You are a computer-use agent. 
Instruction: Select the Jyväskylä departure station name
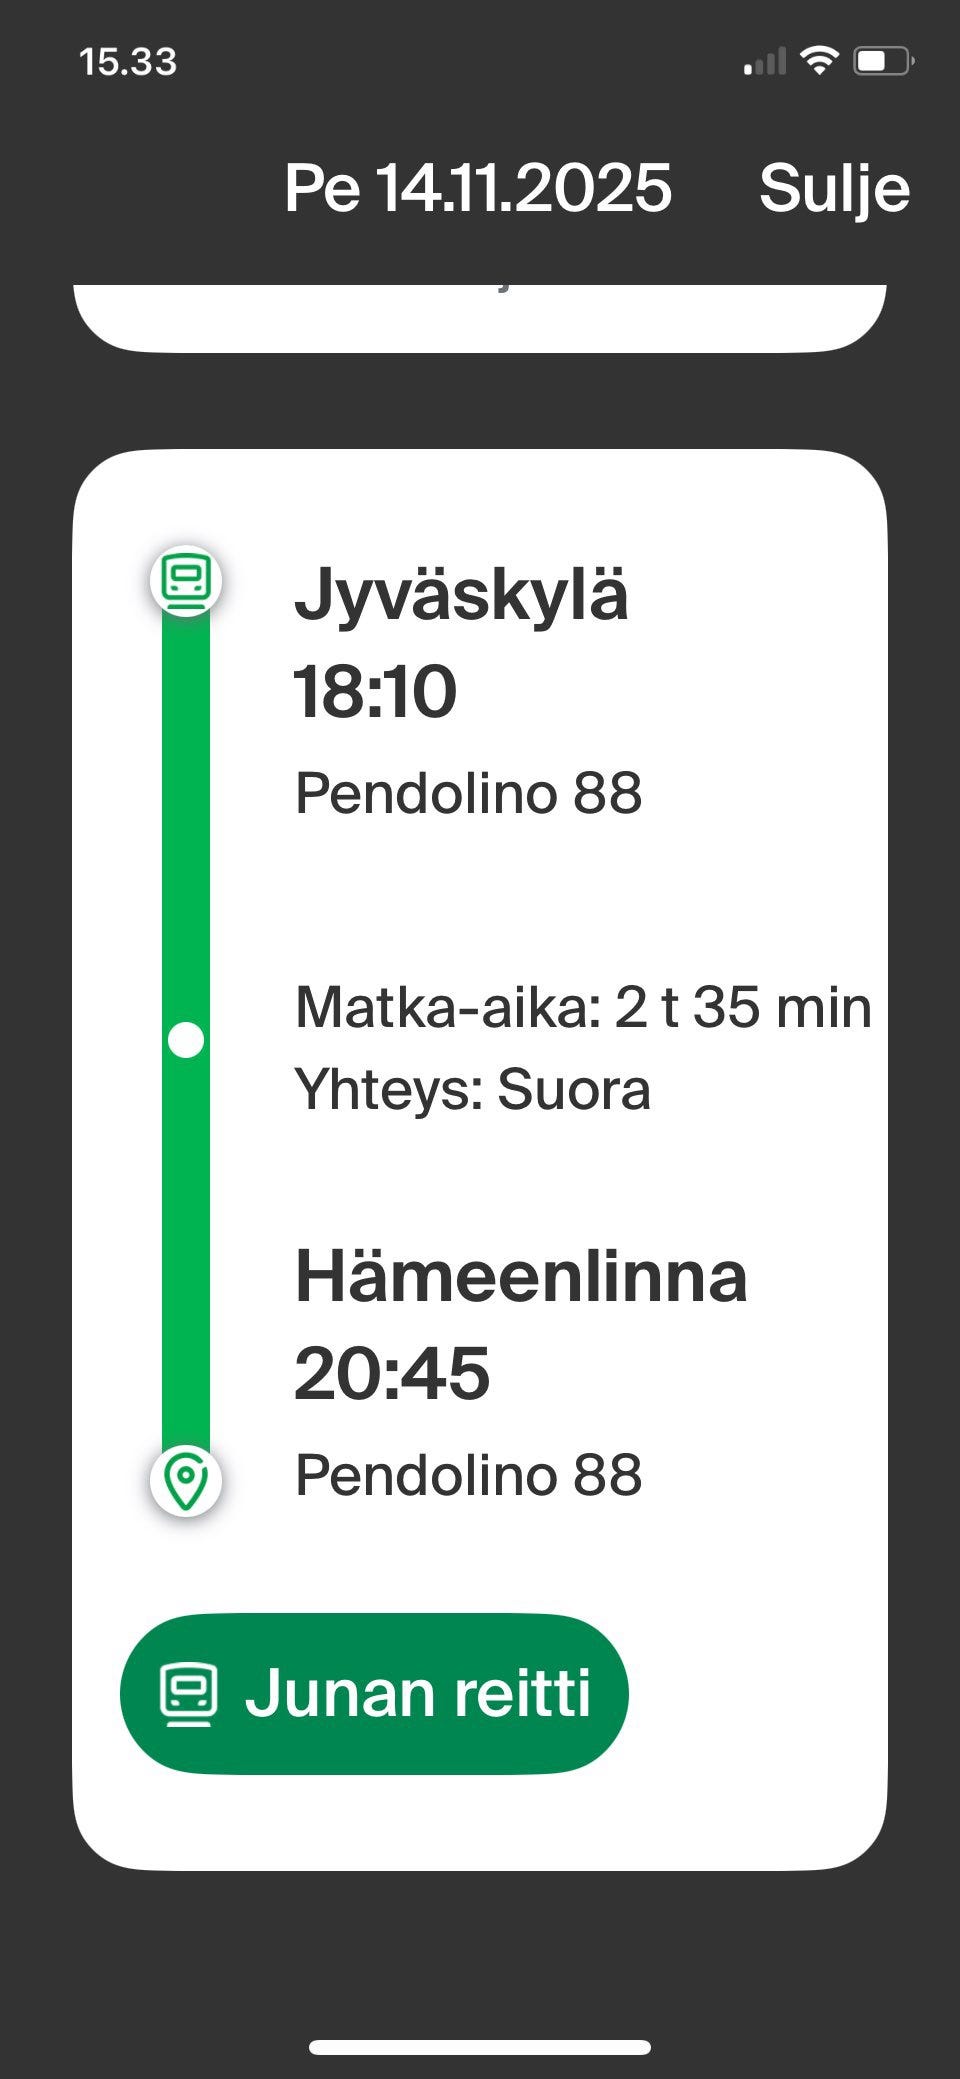point(461,595)
